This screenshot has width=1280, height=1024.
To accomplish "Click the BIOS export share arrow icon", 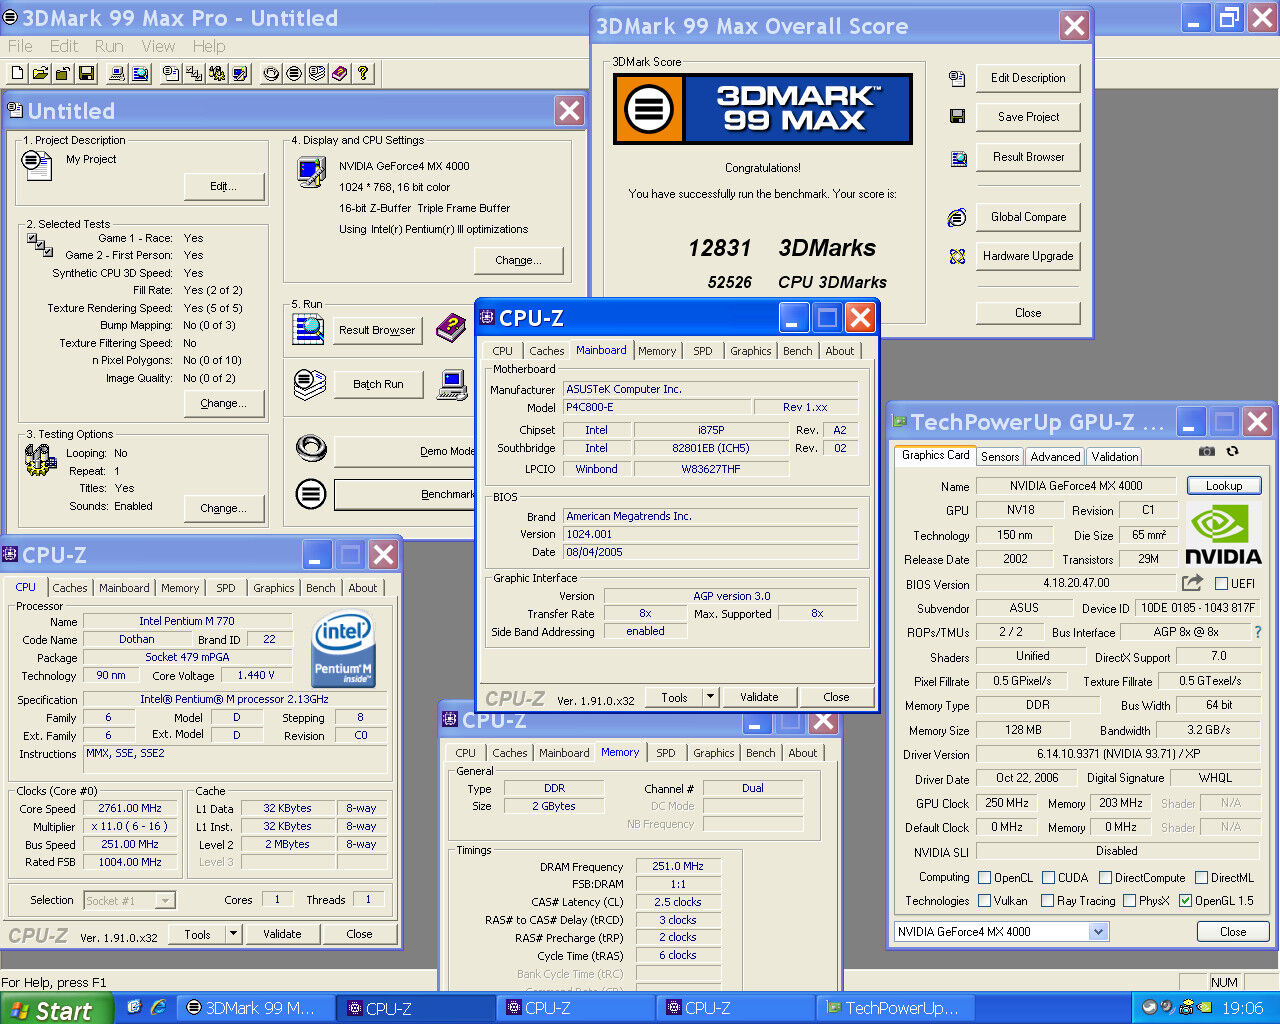I will coord(1192,582).
